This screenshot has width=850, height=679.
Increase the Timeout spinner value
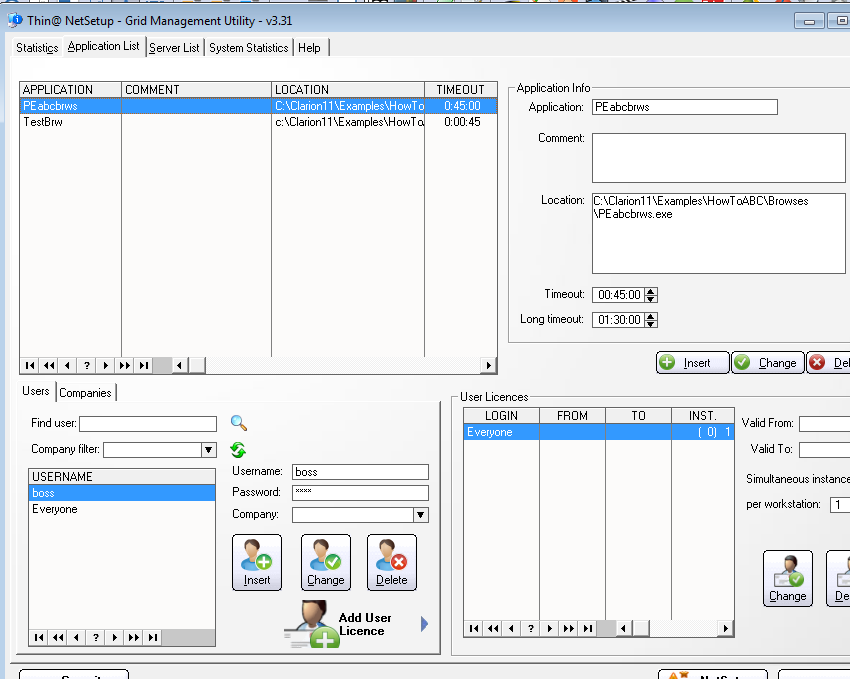pyautogui.click(x=651, y=291)
